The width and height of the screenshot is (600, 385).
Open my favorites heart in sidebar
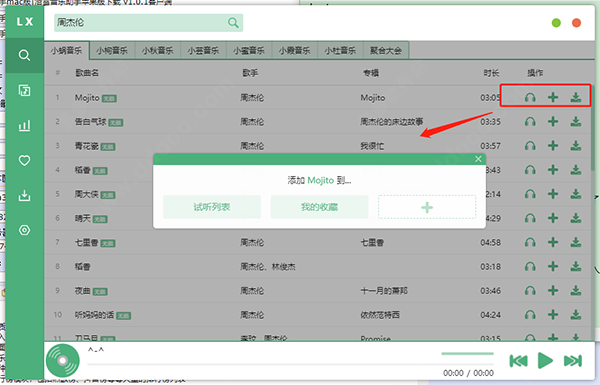[x=24, y=160]
